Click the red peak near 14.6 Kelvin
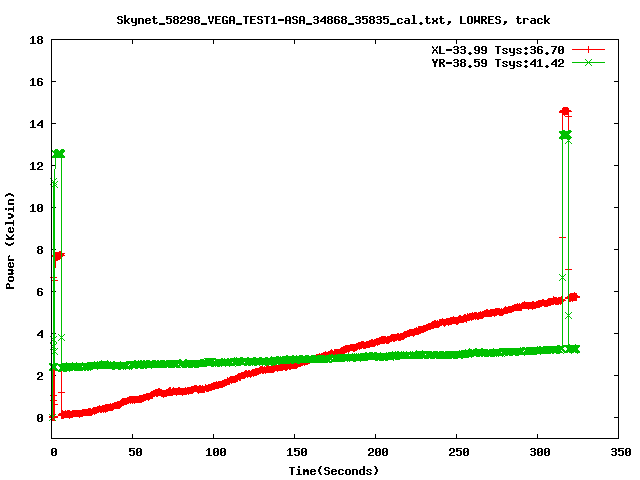The image size is (640, 480). tap(565, 111)
